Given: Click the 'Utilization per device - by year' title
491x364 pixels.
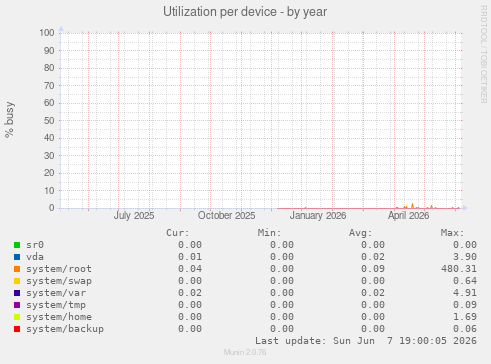Looking at the screenshot, I should click(x=245, y=12).
